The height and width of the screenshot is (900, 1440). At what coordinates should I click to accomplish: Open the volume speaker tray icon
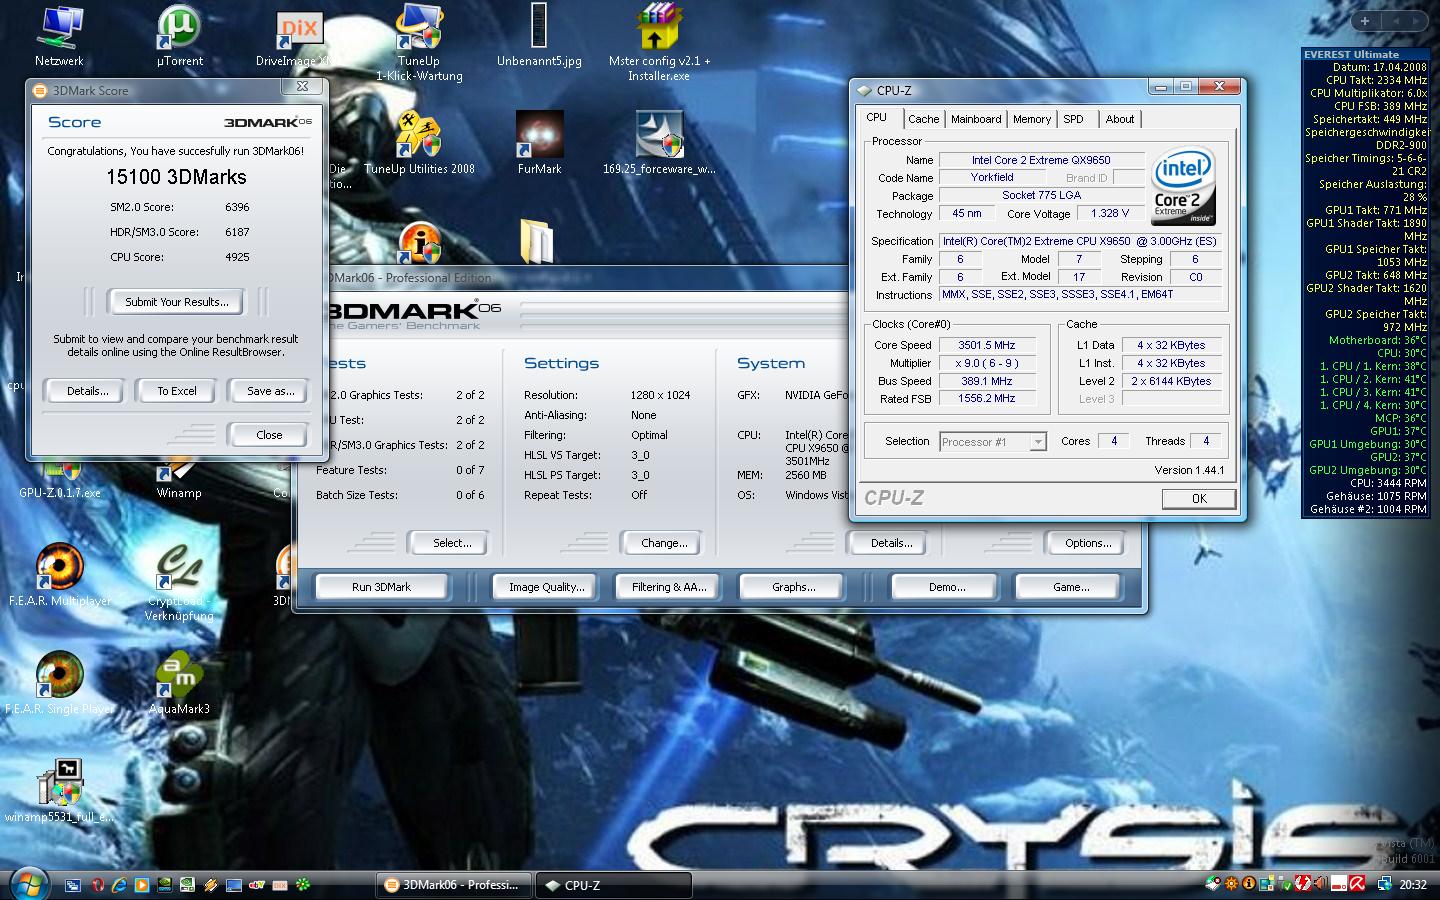pos(1321,884)
